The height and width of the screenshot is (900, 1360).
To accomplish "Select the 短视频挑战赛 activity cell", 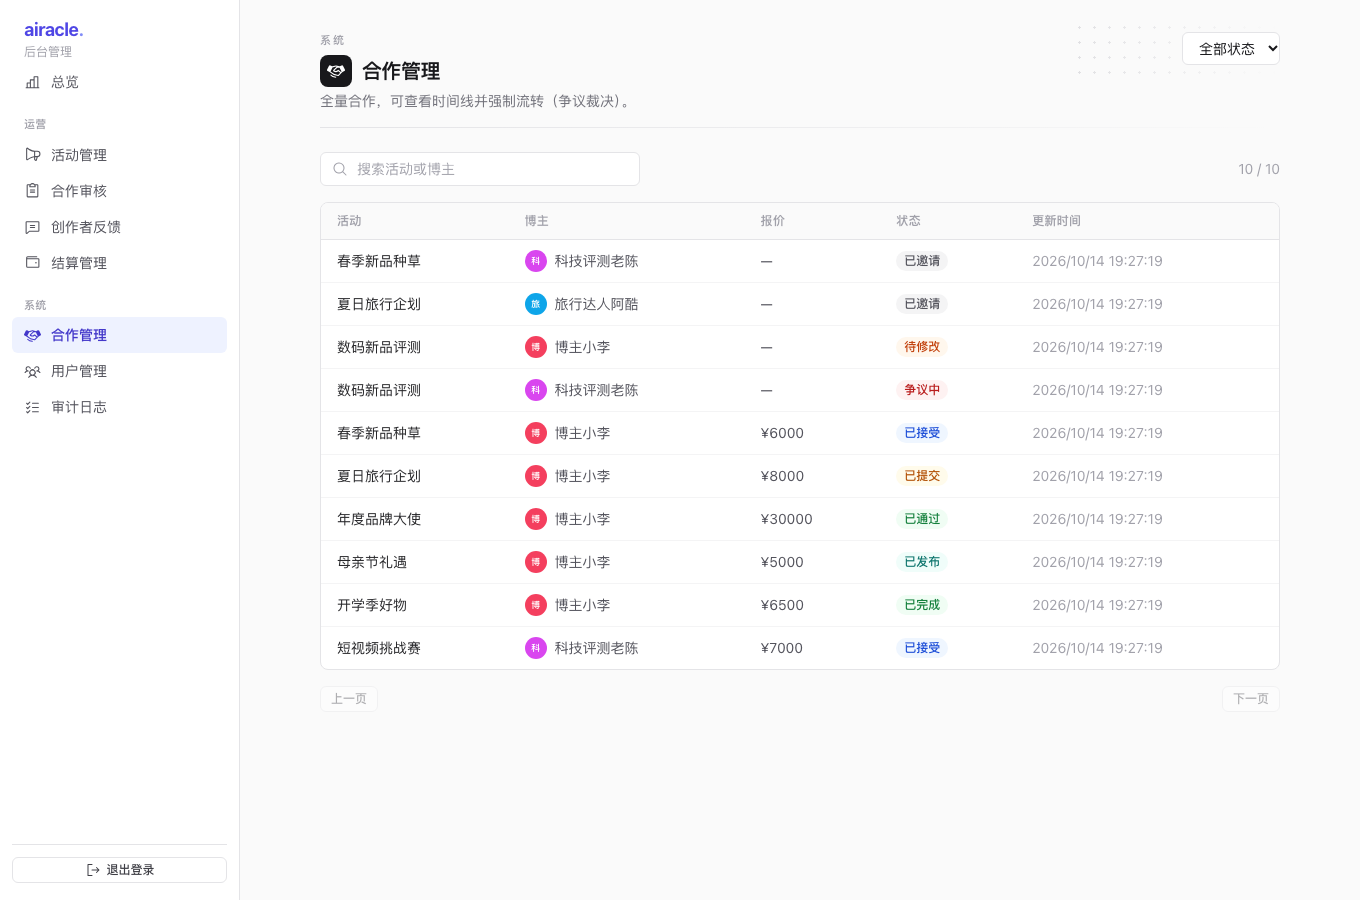I will [x=379, y=648].
